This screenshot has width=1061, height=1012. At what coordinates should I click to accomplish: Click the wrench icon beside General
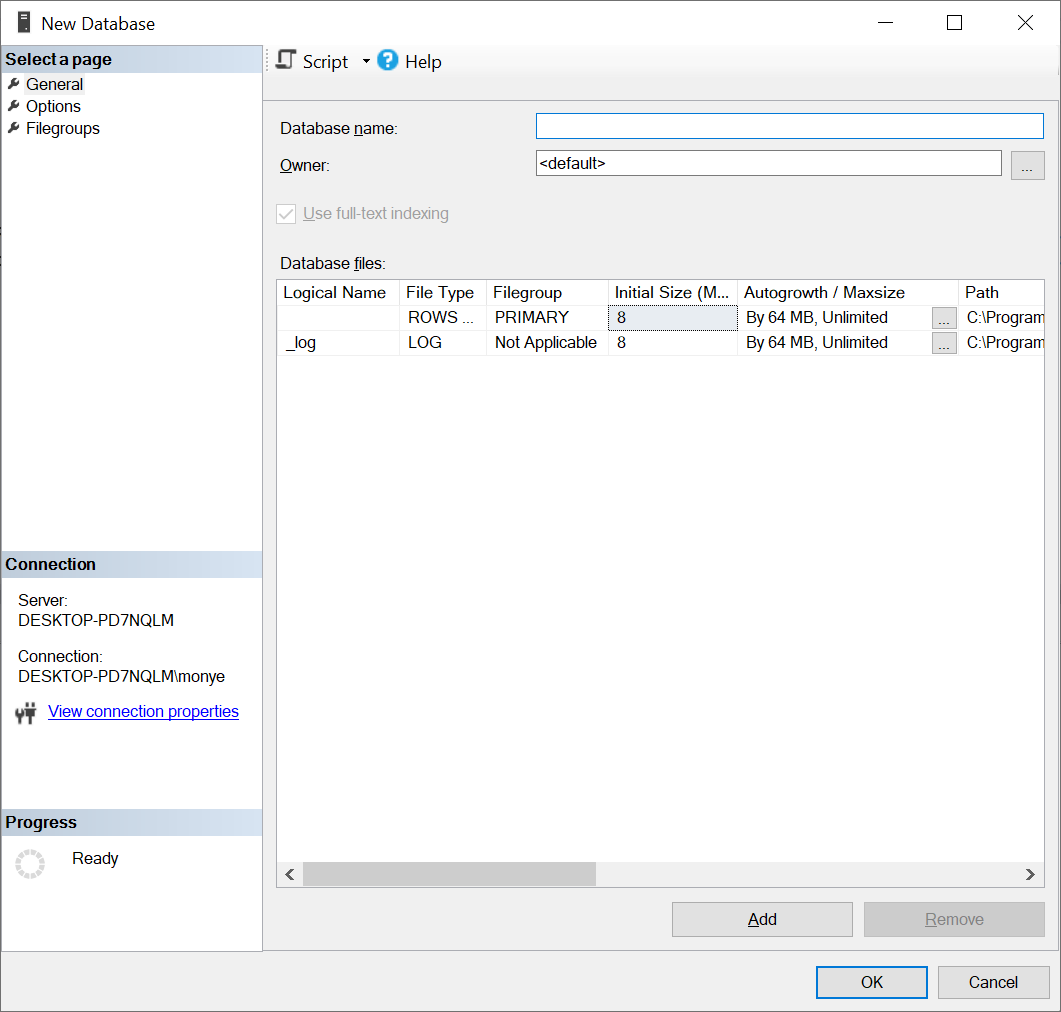14,84
